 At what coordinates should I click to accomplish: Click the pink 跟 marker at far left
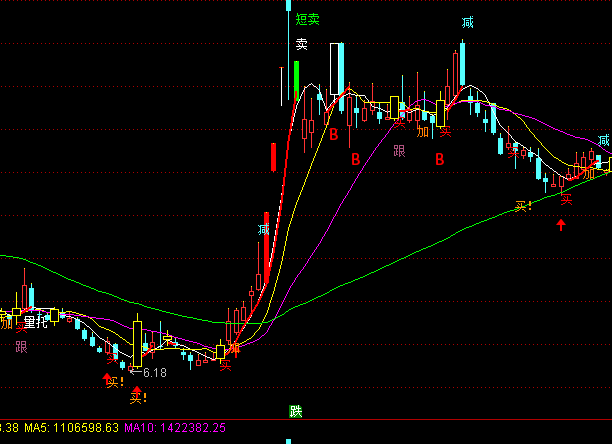(x=21, y=346)
